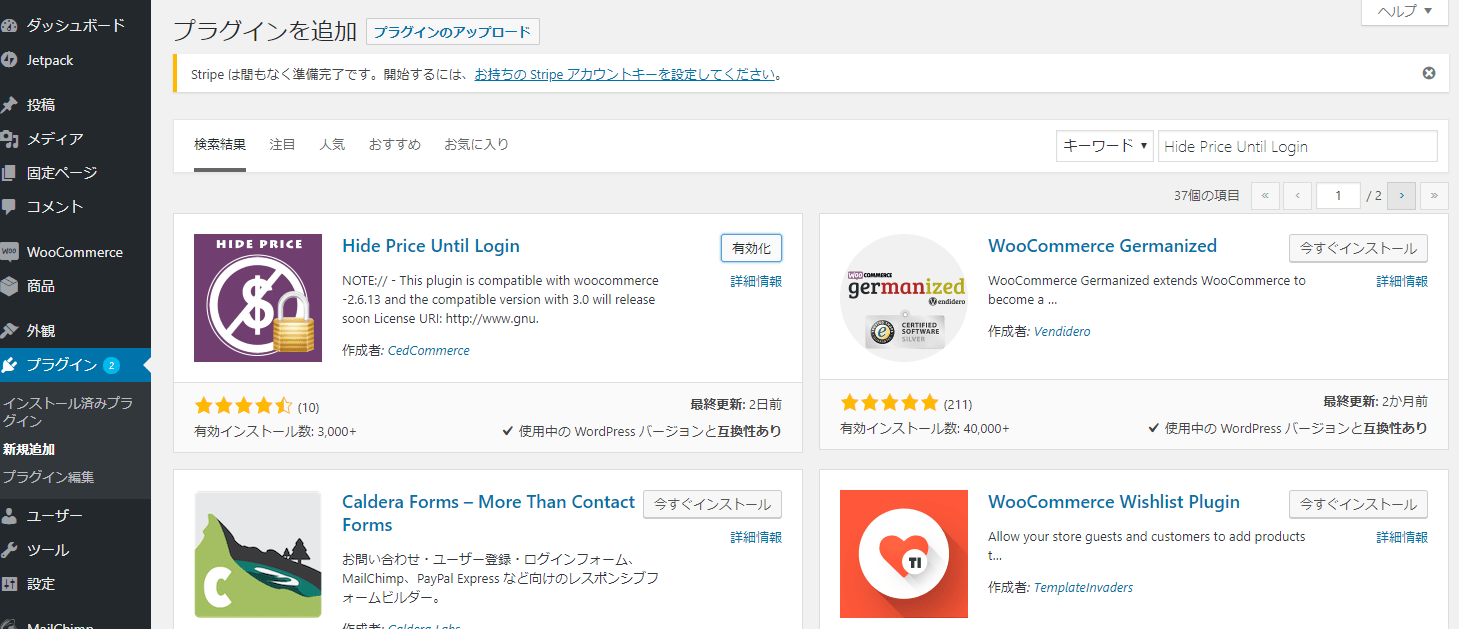1459x629 pixels.
Task: Click the wrench icon beside ツール
Action: point(9,550)
